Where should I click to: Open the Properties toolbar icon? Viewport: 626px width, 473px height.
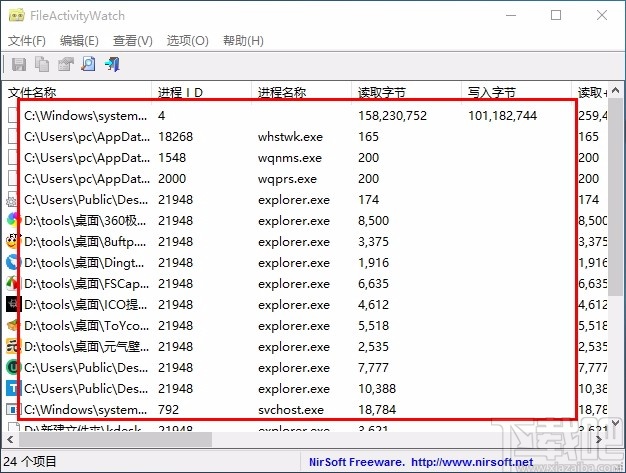[x=65, y=64]
